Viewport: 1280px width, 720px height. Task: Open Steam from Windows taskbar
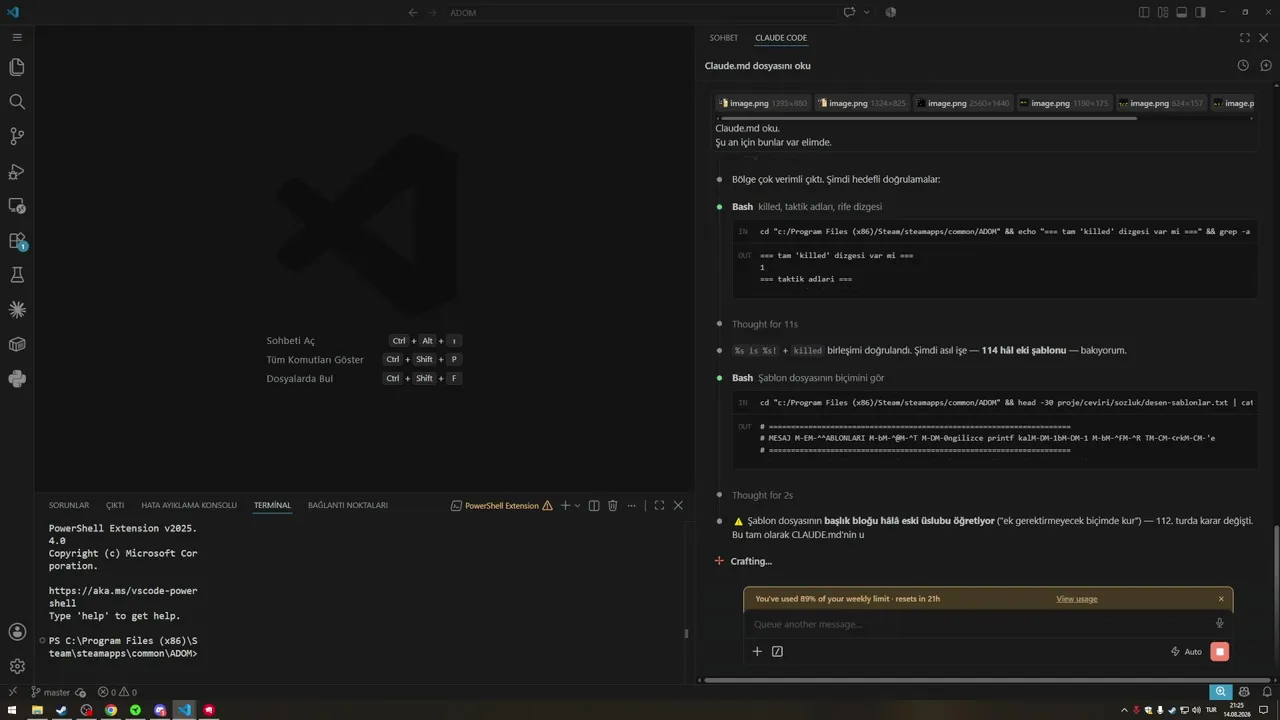62,710
